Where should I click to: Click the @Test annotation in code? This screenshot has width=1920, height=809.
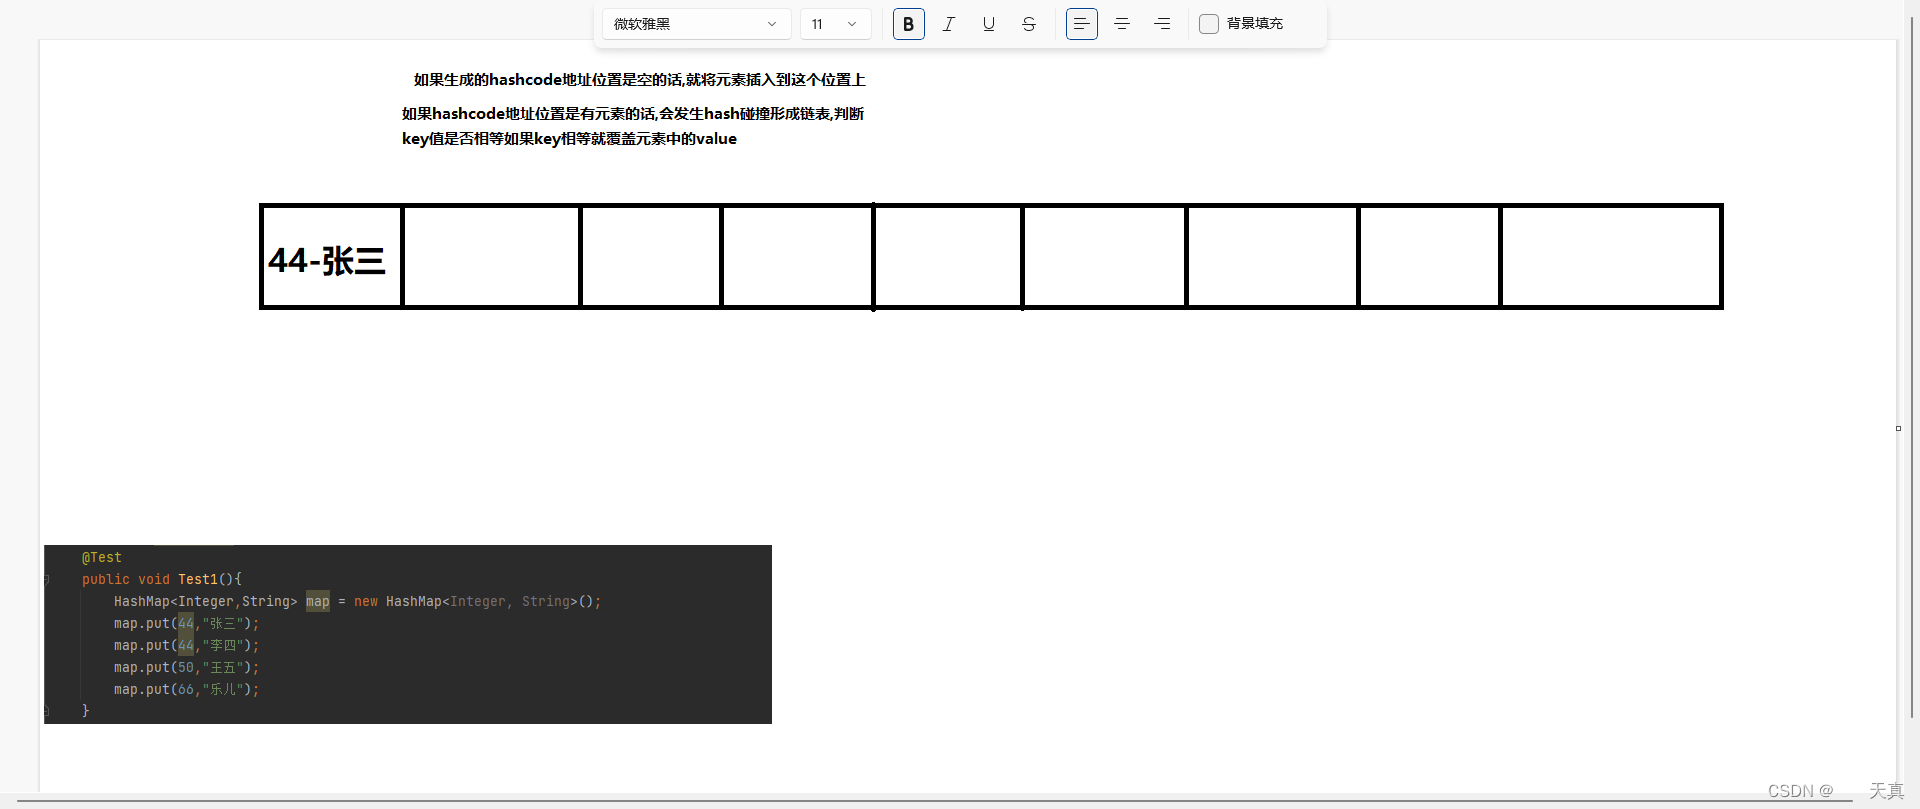[102, 558]
